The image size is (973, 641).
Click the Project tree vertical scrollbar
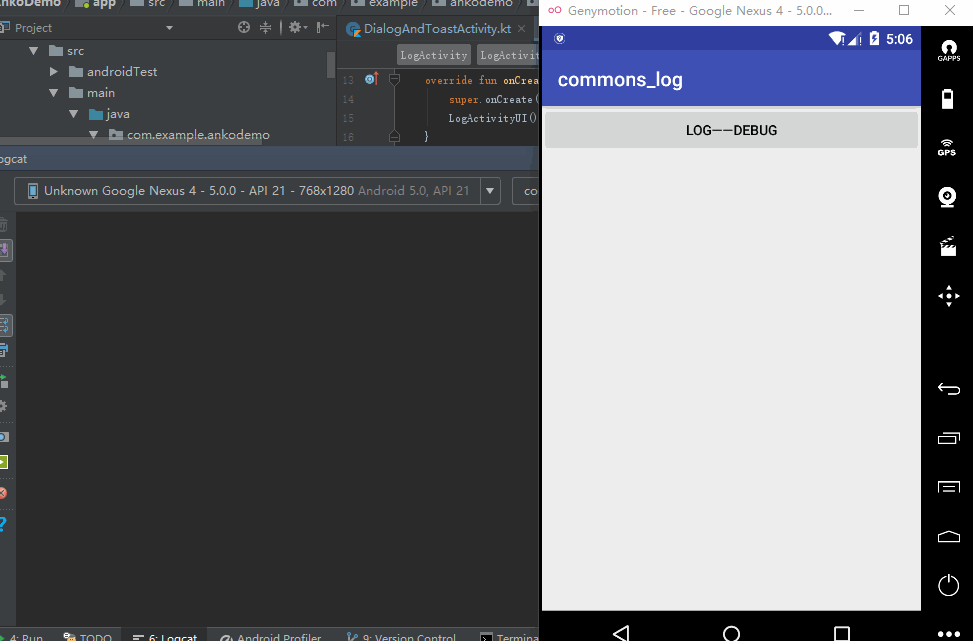tap(331, 65)
